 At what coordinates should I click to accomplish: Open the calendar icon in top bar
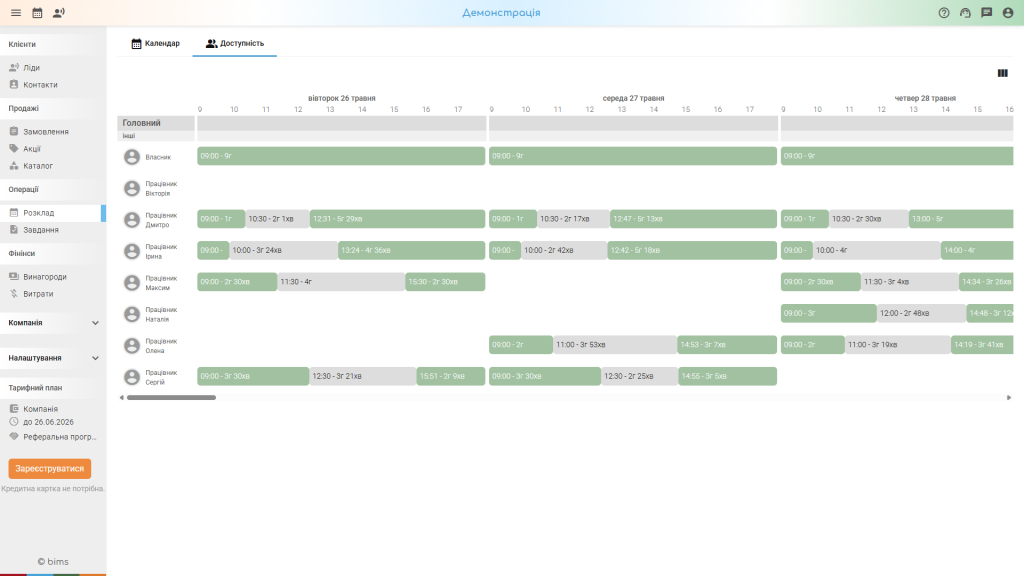(37, 12)
